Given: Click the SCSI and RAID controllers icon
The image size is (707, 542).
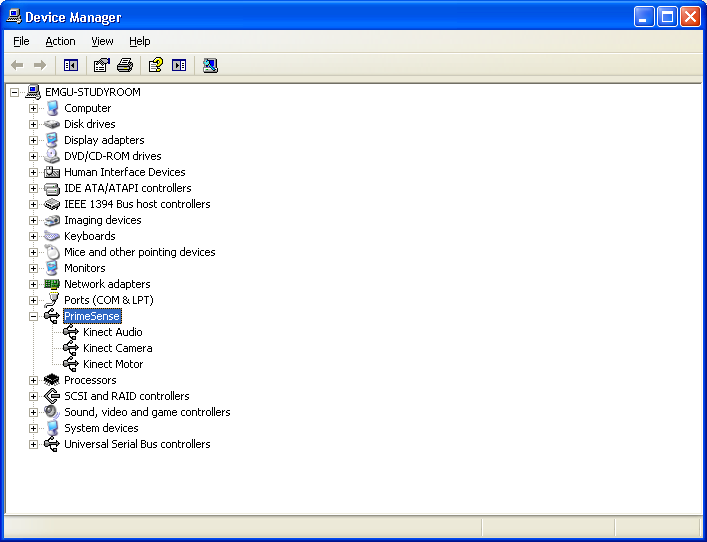Looking at the screenshot, I should click(x=52, y=396).
